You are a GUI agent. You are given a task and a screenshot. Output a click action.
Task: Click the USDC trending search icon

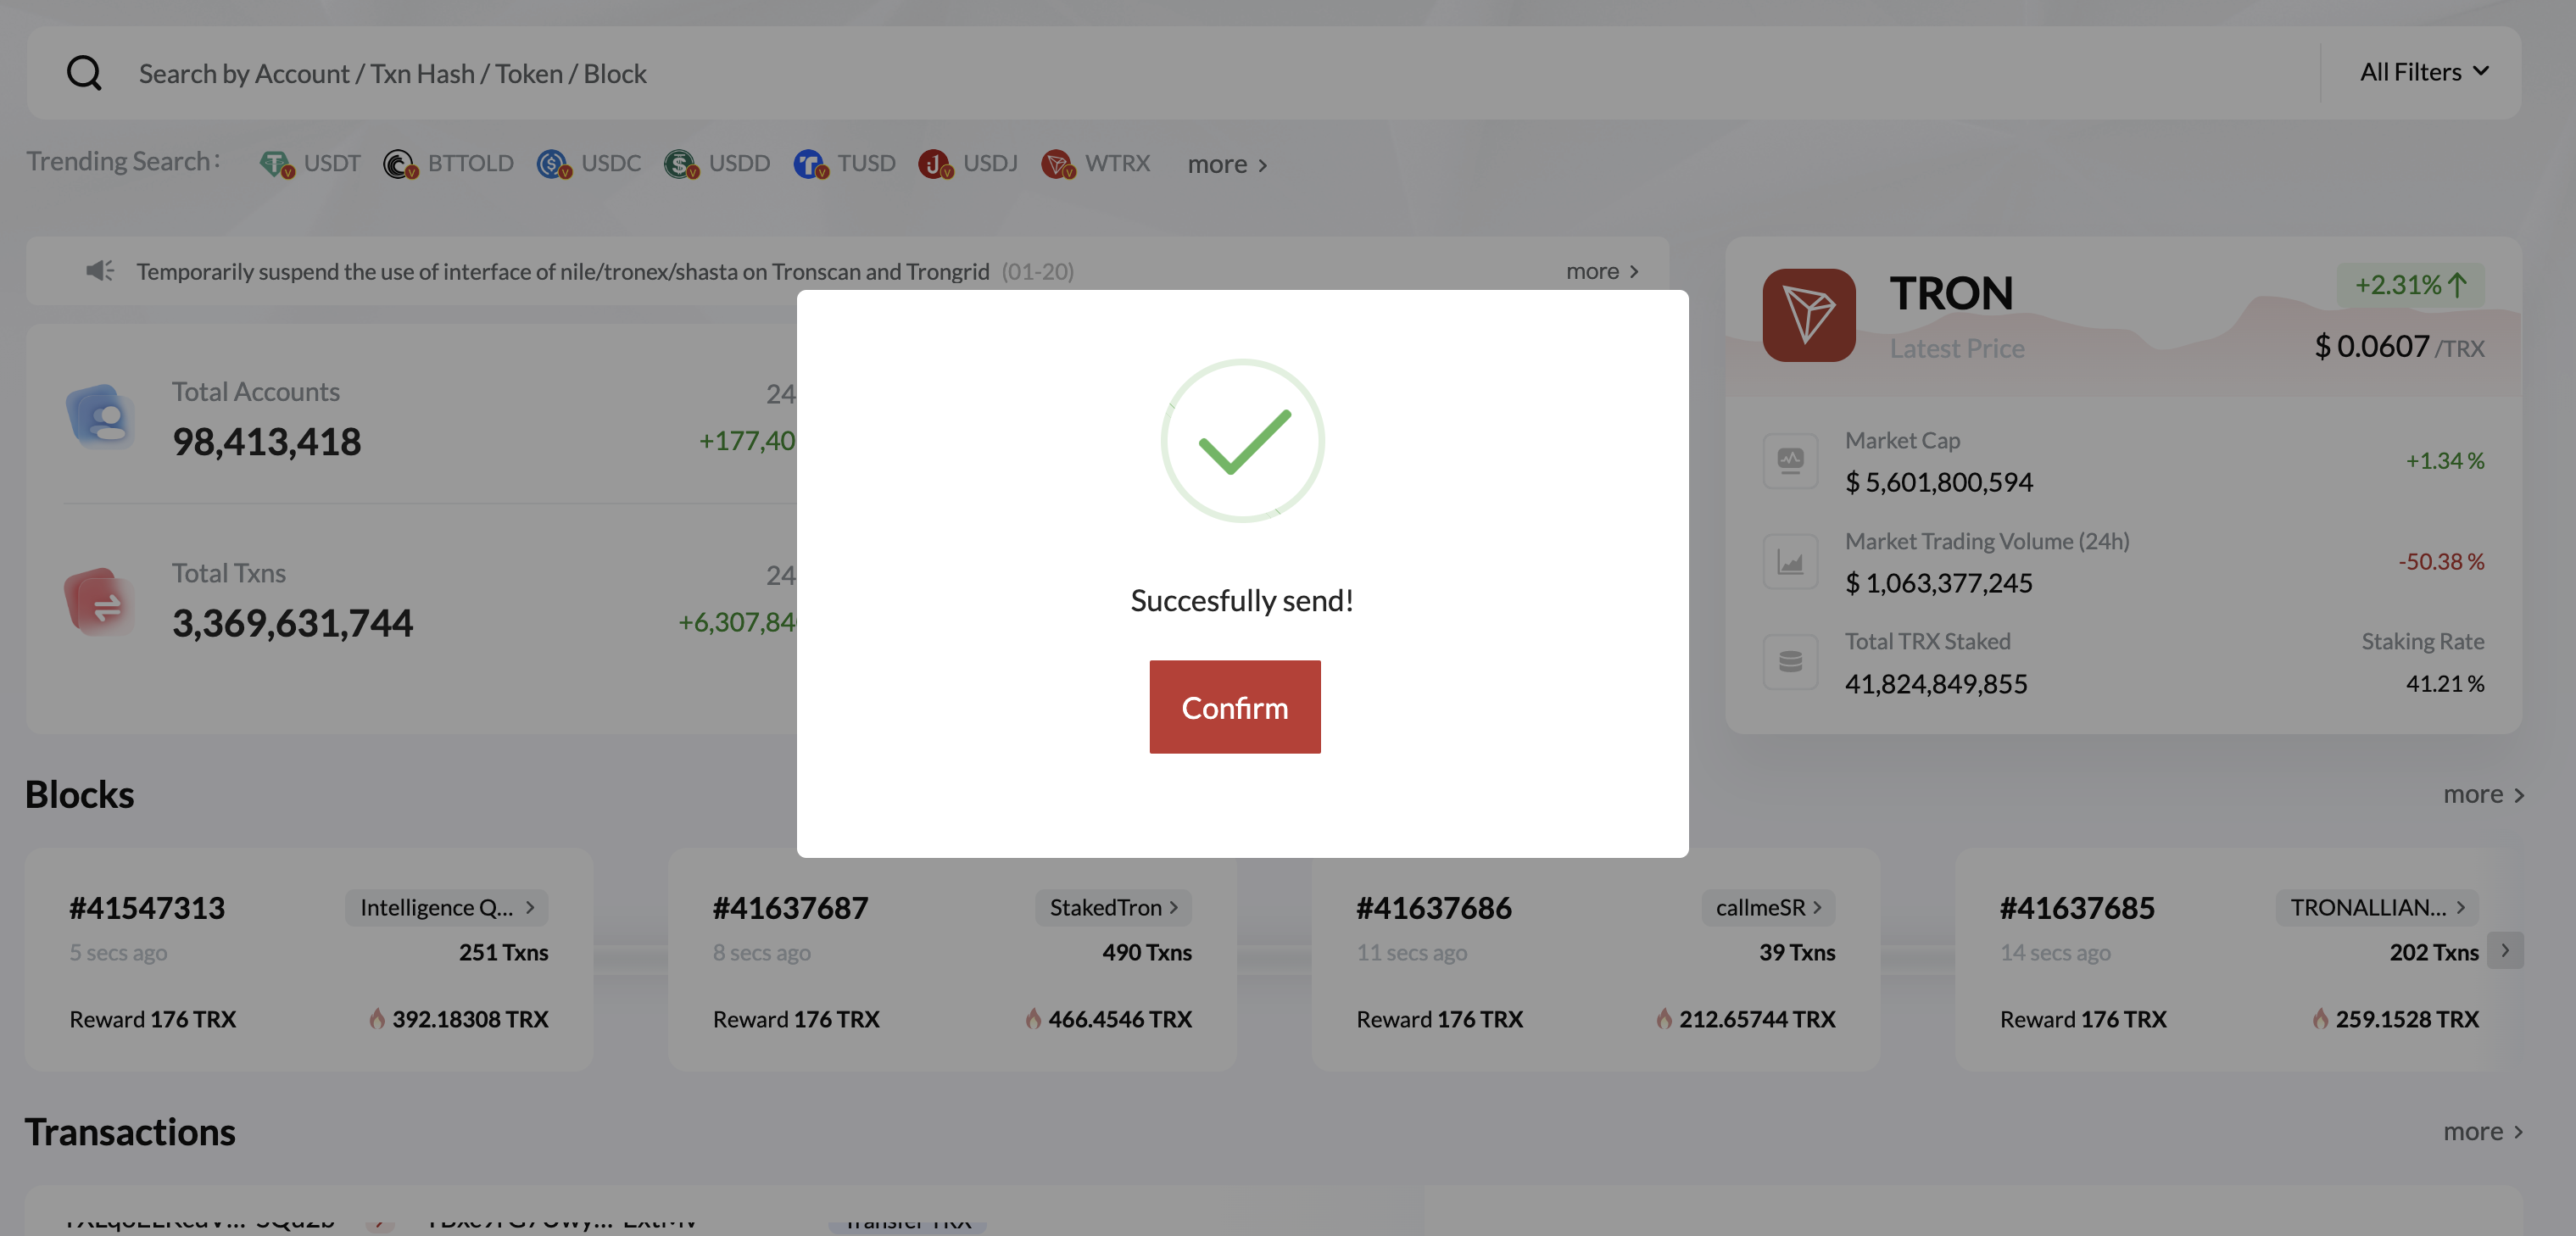pos(554,163)
